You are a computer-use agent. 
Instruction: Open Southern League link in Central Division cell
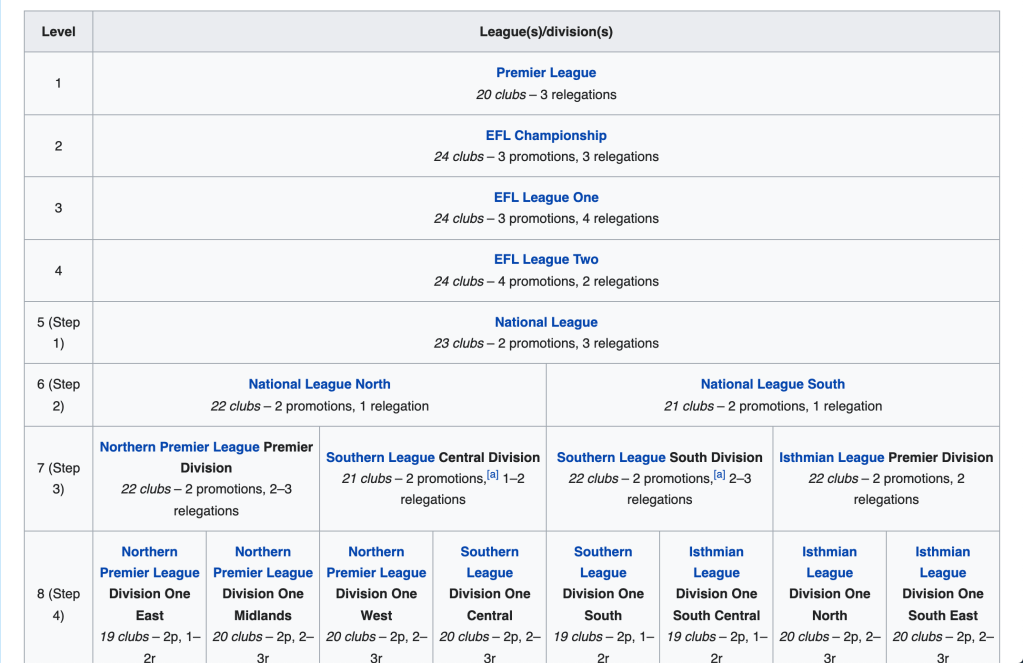[380, 457]
